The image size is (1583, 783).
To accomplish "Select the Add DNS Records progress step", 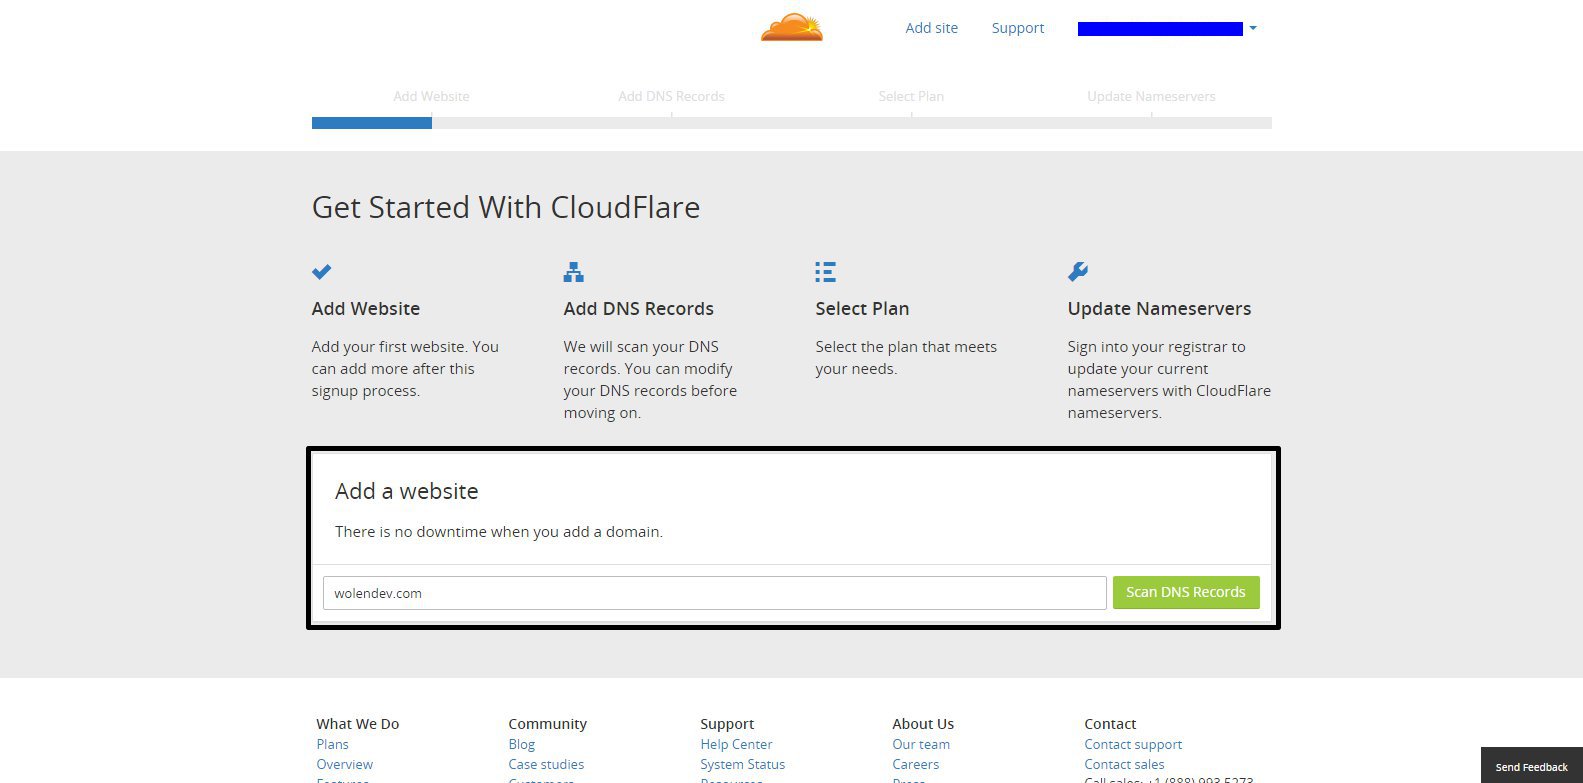I will click(x=671, y=96).
